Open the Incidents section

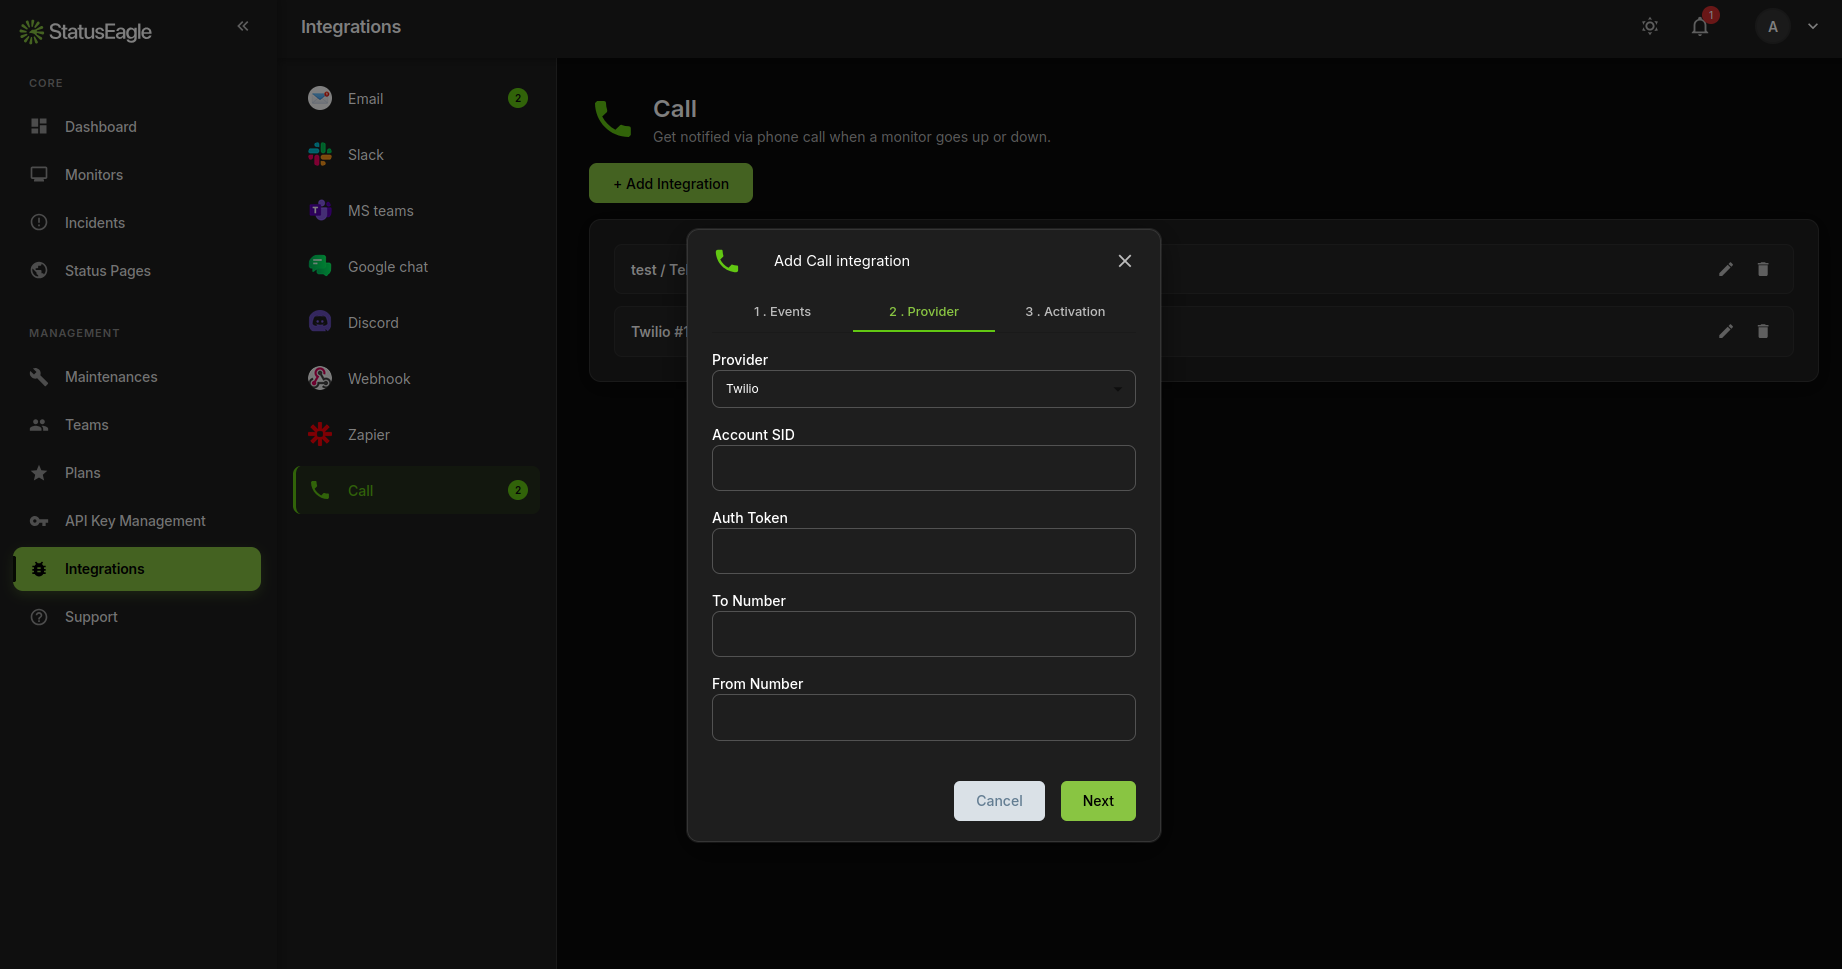pyautogui.click(x=137, y=223)
